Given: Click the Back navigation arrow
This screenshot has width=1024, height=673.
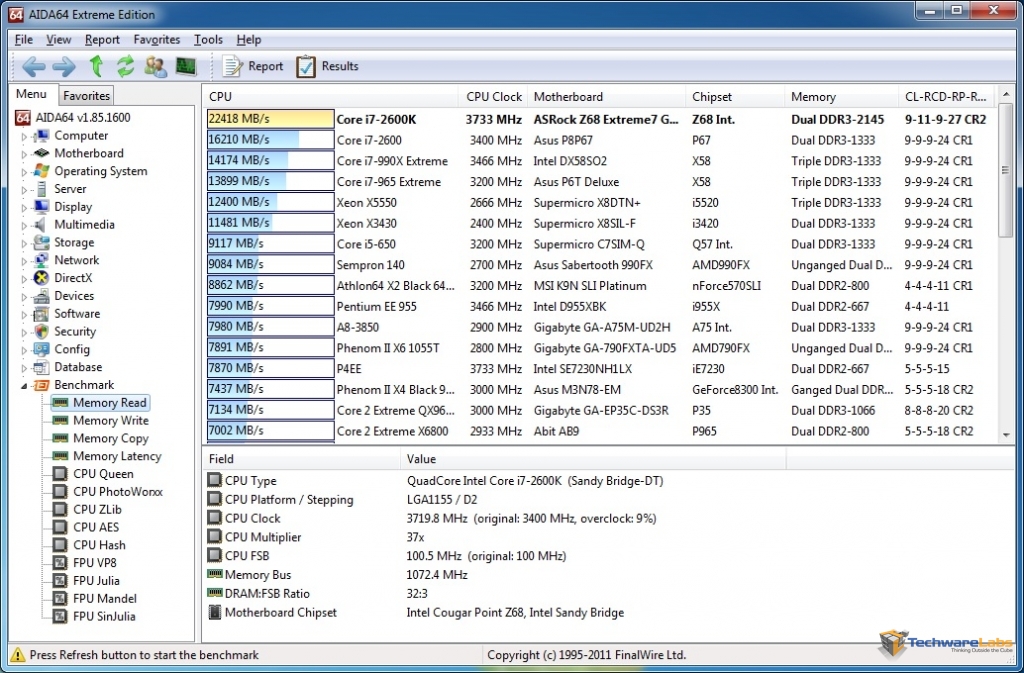Looking at the screenshot, I should tap(33, 66).
